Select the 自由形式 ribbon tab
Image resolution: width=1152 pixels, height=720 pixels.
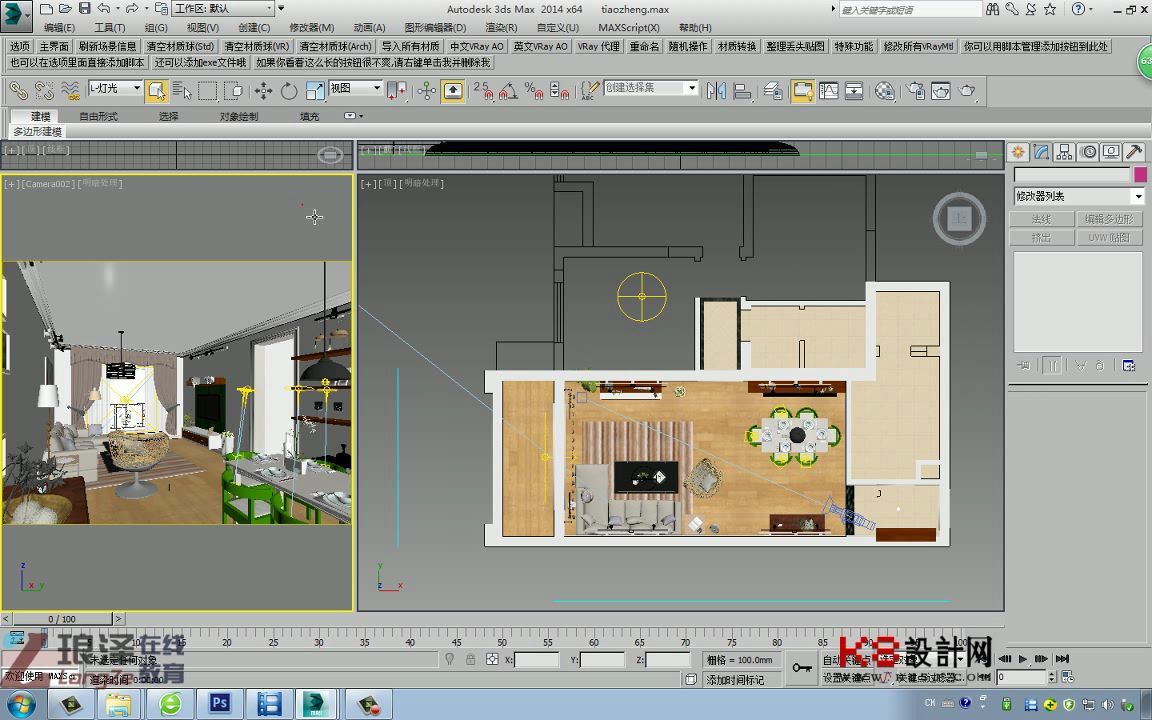pyautogui.click(x=98, y=116)
